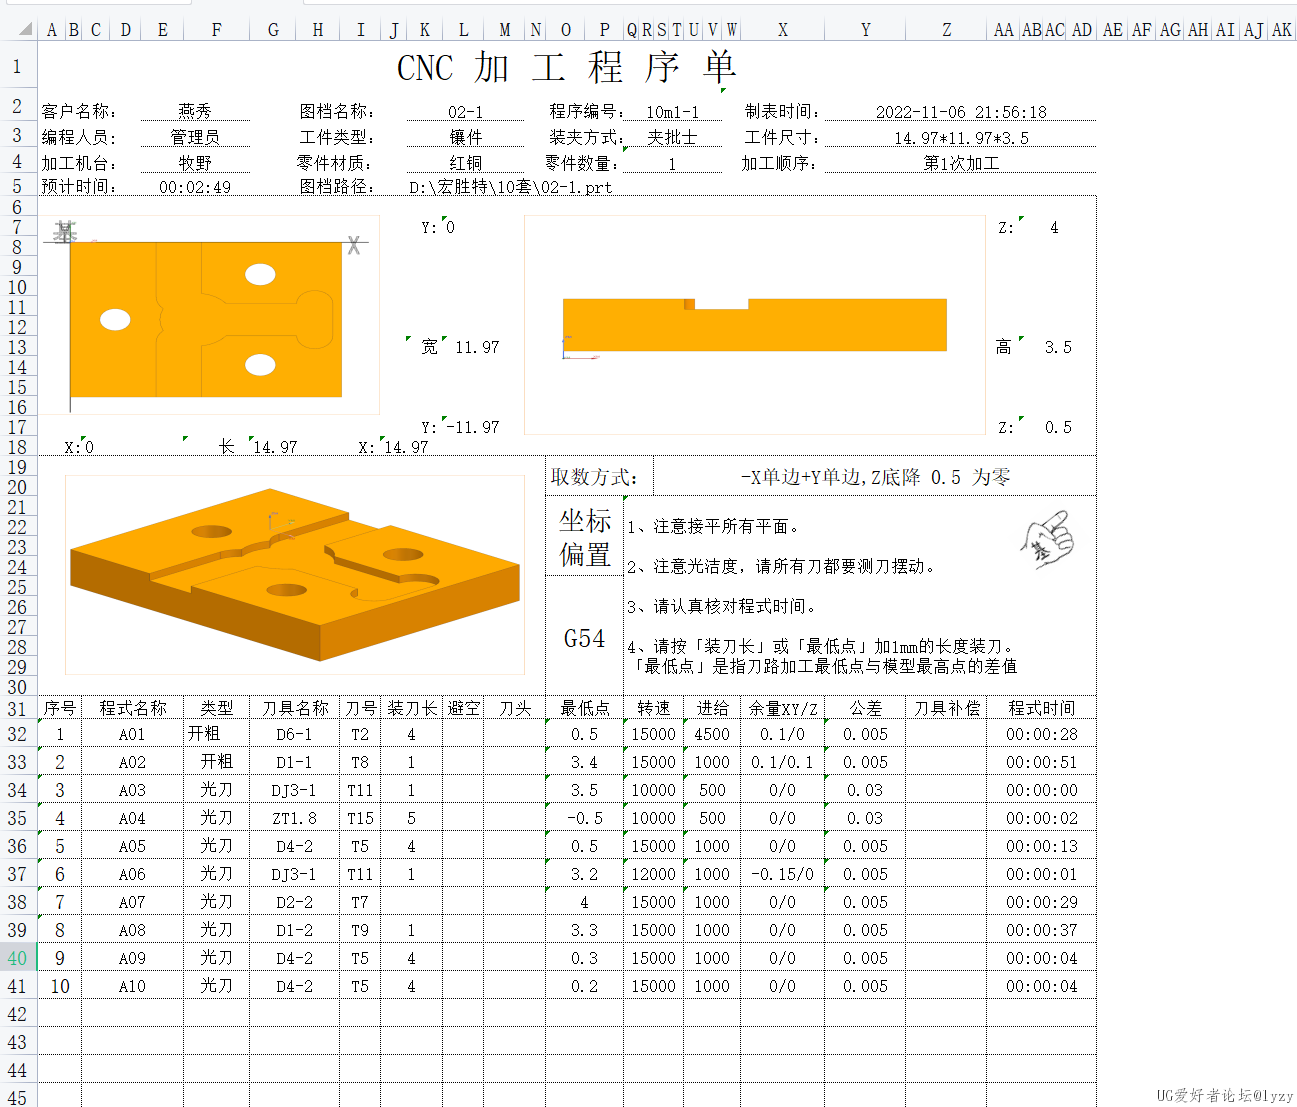
Task: Click the program time cell '00:00:37'
Action: [1041, 930]
